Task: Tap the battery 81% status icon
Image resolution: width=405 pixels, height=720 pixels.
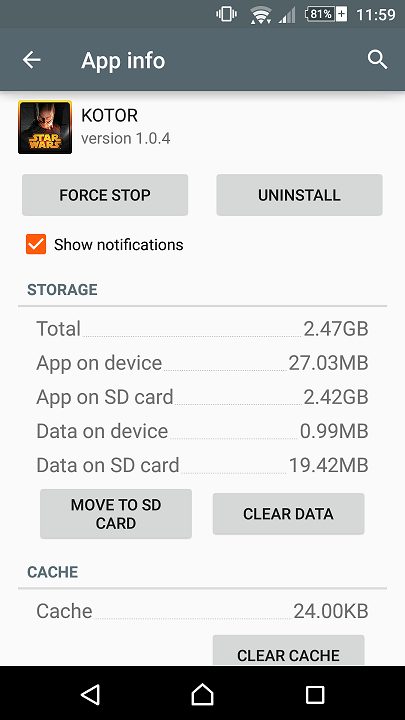Action: pos(326,14)
